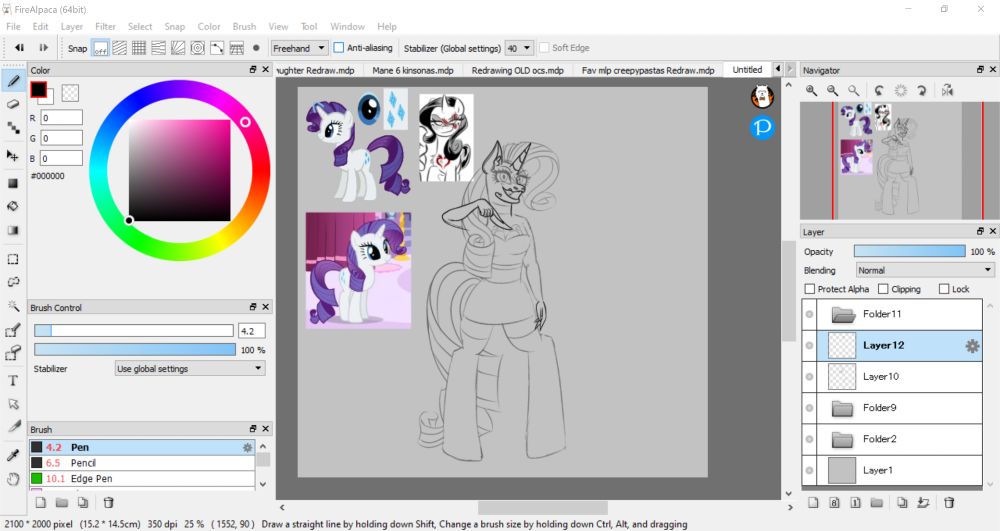Select the Dot tool

pos(13,127)
